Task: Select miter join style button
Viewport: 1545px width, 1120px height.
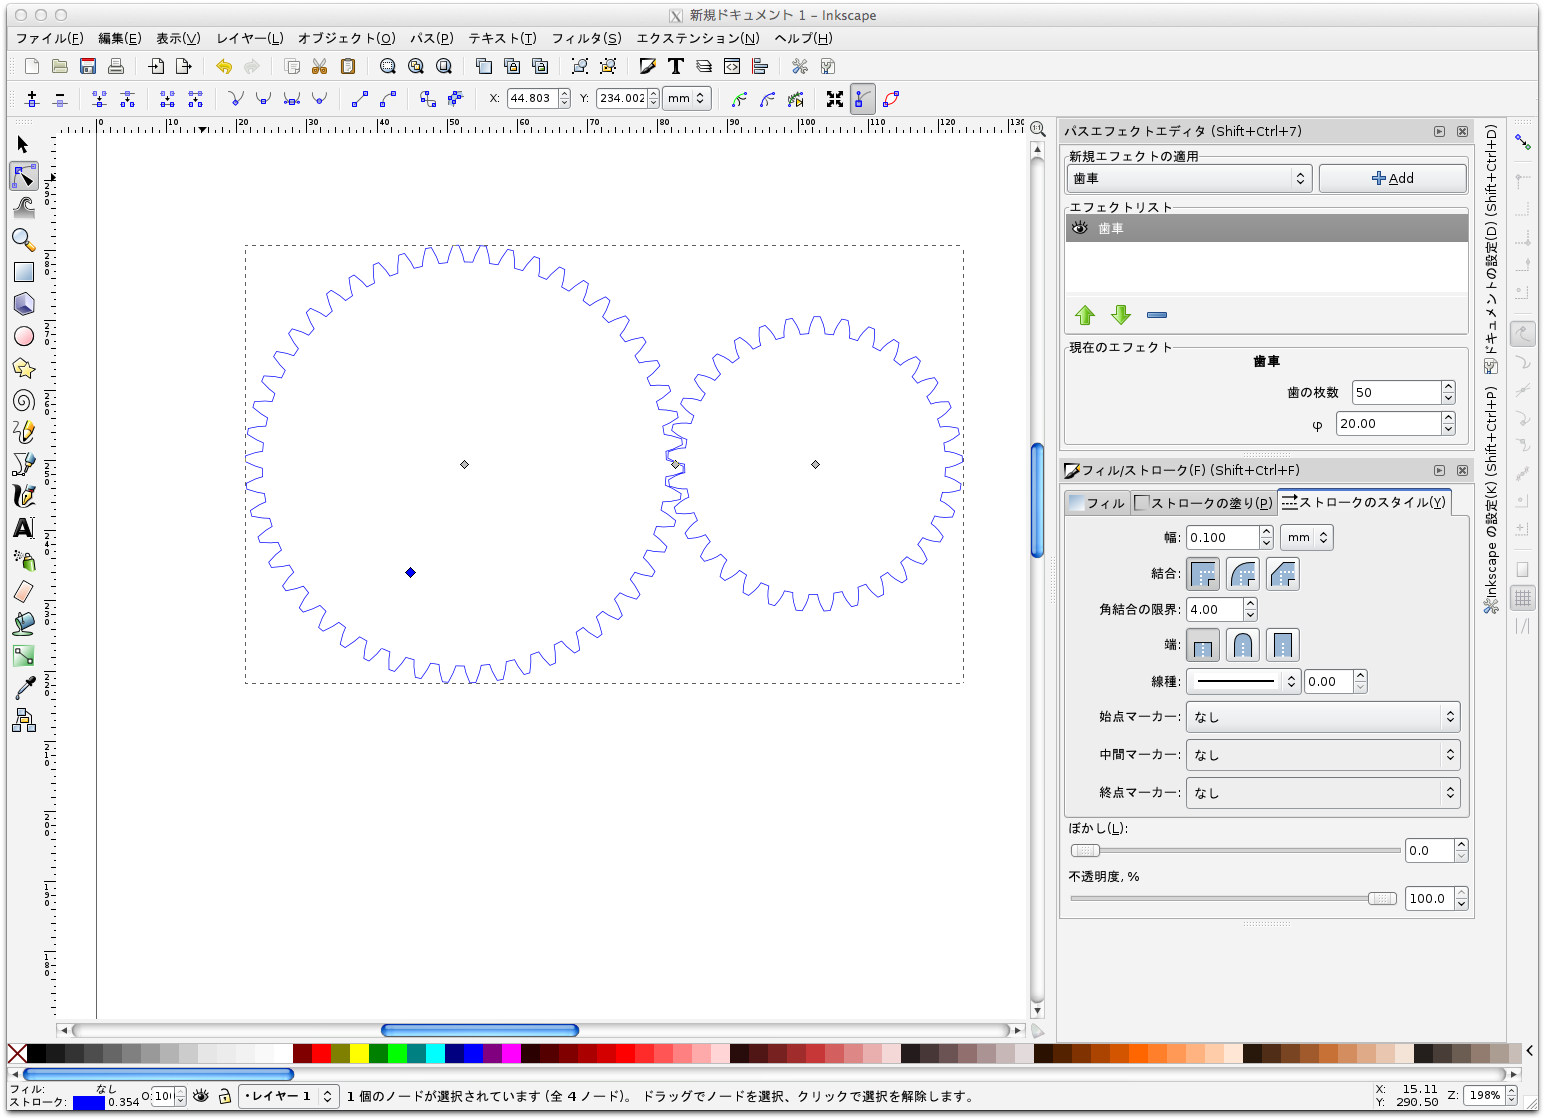Action: click(1203, 574)
